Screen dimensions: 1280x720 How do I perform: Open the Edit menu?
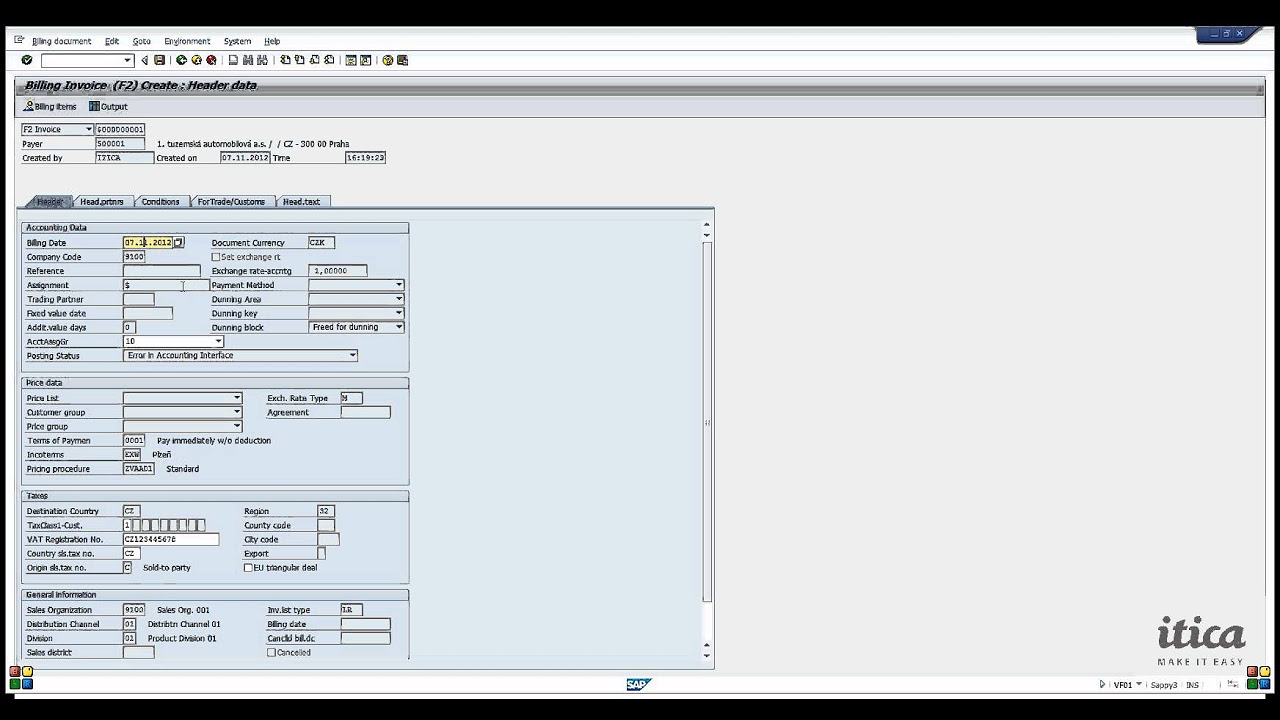[112, 41]
